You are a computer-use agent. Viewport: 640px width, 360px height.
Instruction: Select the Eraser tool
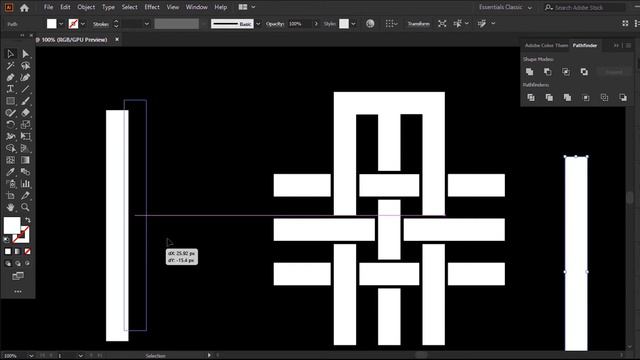click(x=25, y=113)
